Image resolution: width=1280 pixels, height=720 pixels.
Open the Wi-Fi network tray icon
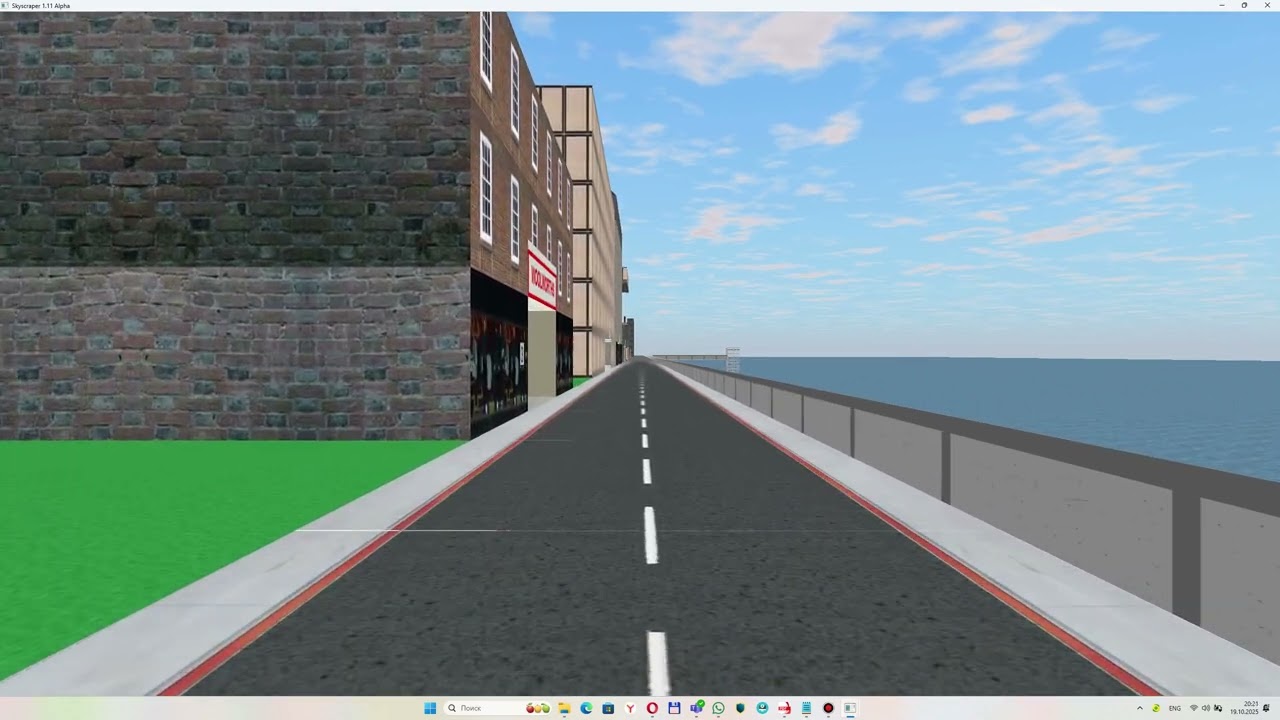tap(1194, 708)
